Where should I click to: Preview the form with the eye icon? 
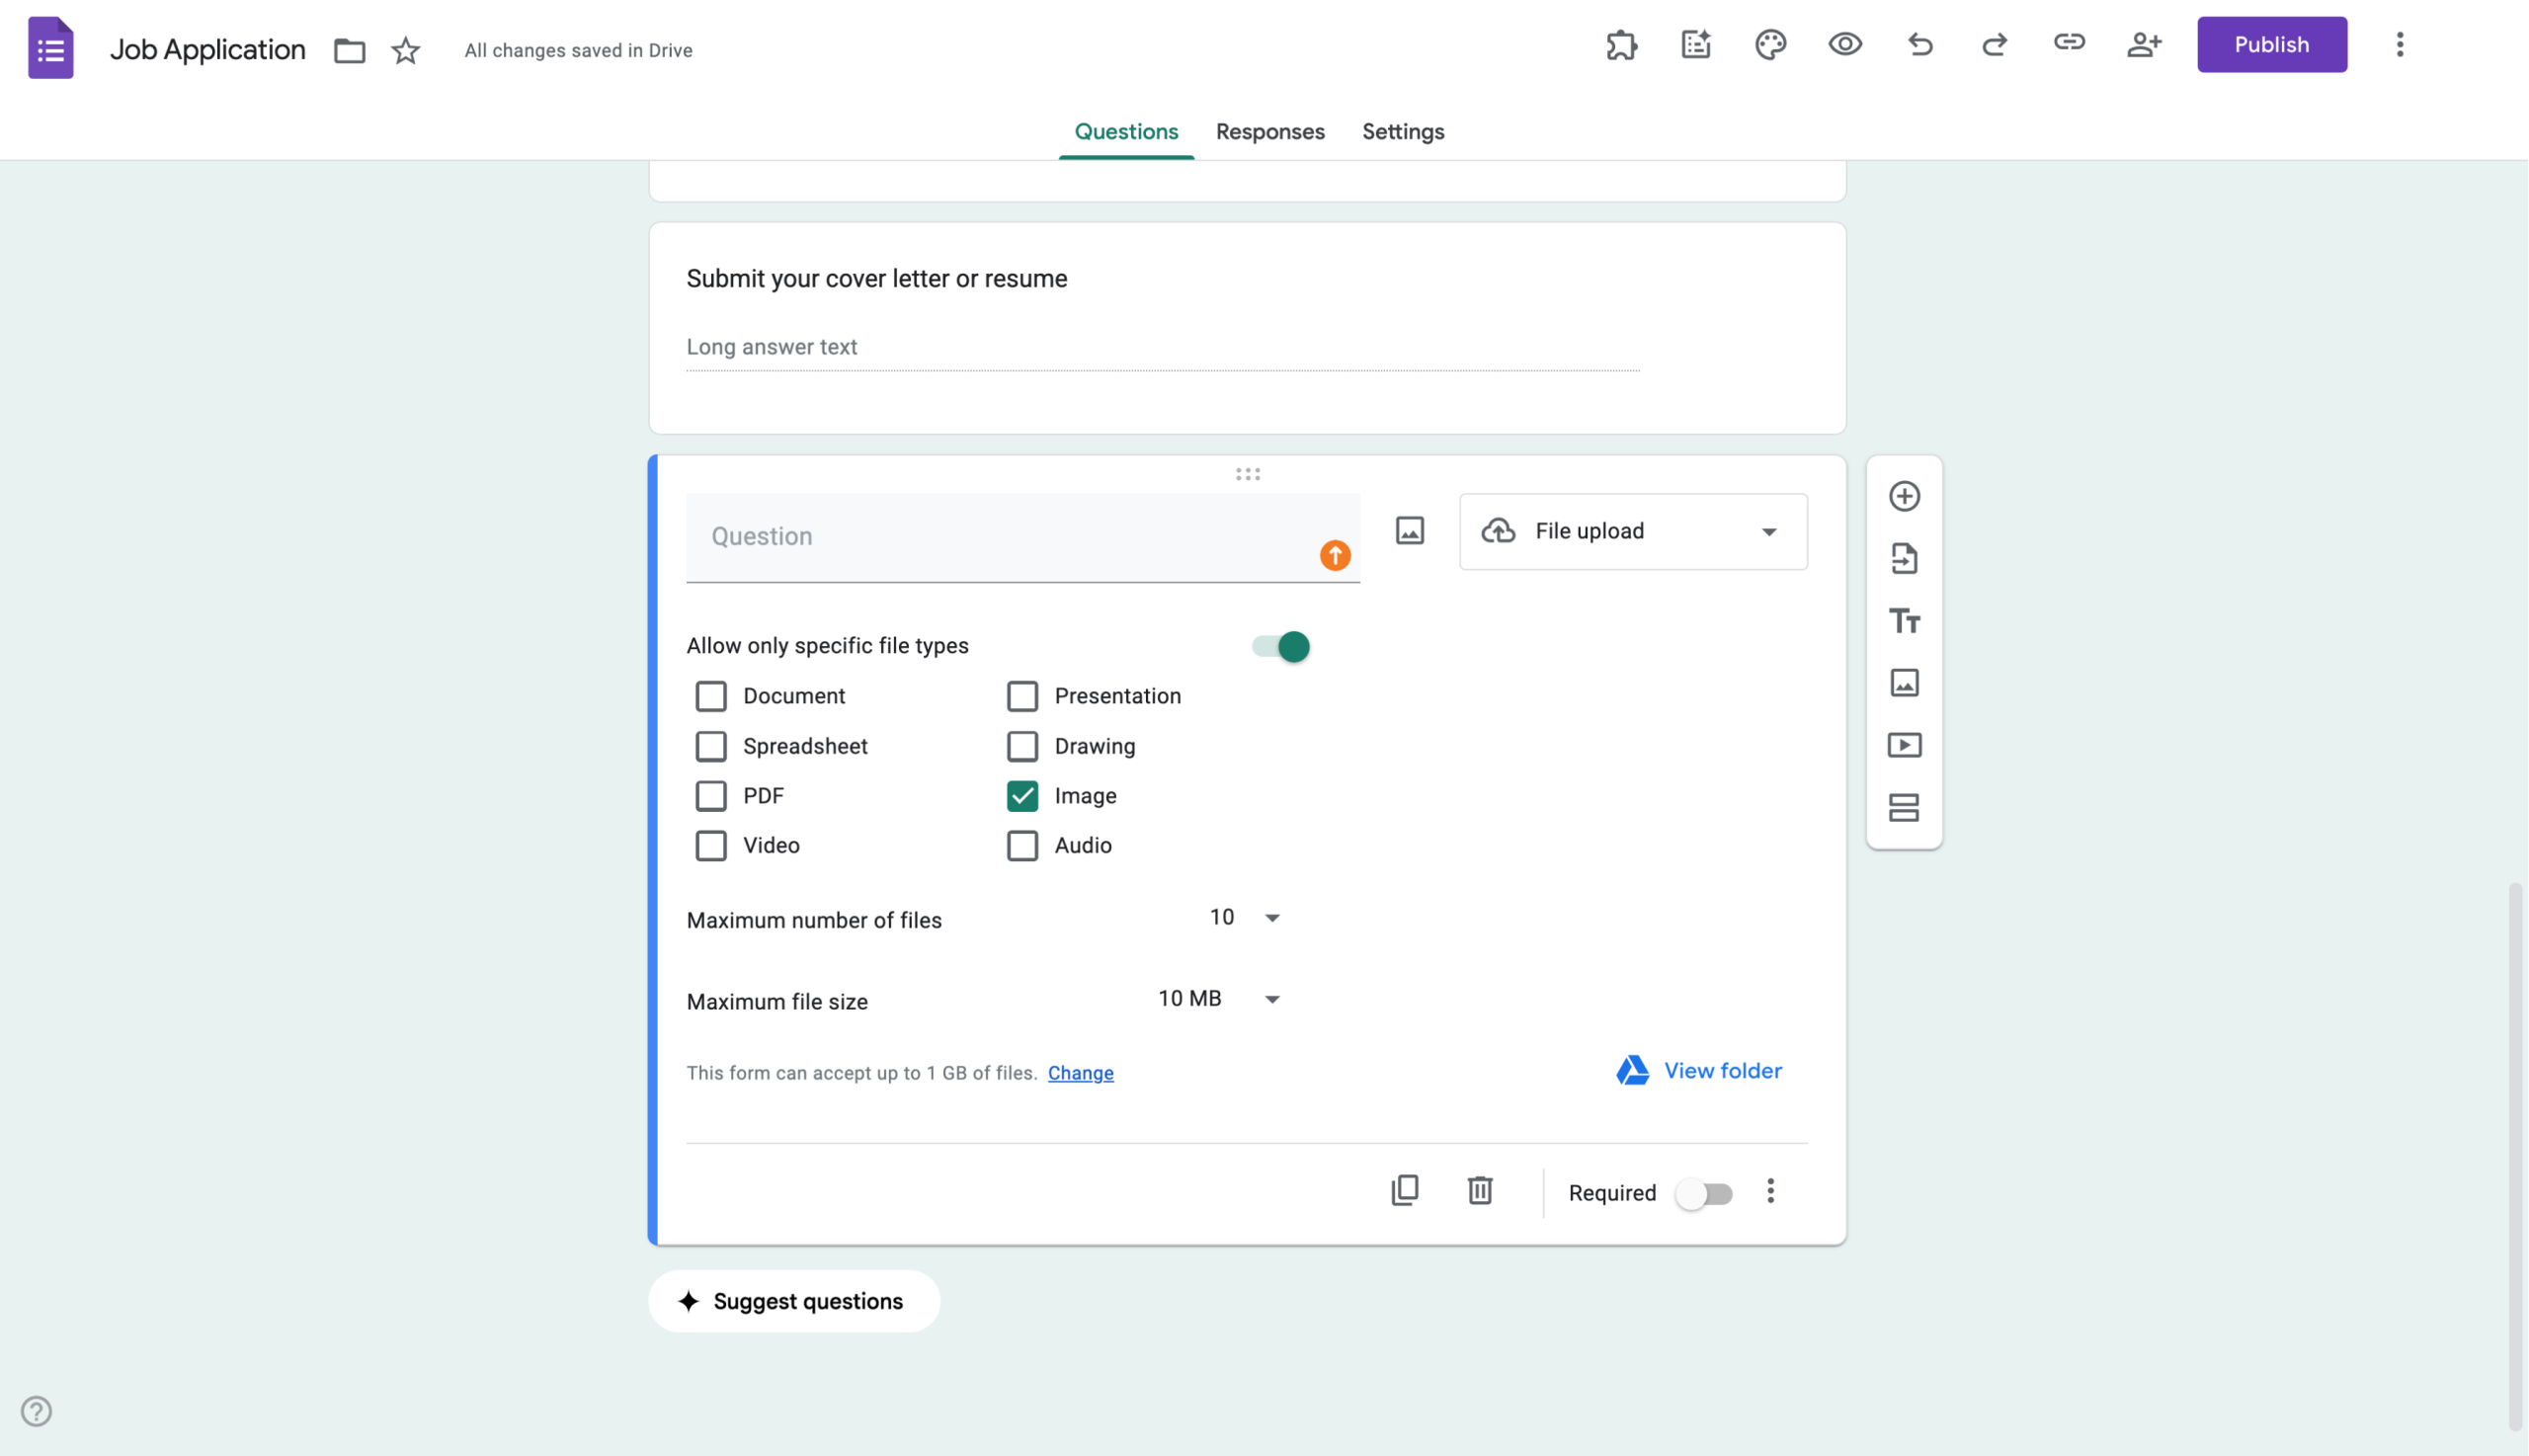coord(1843,44)
